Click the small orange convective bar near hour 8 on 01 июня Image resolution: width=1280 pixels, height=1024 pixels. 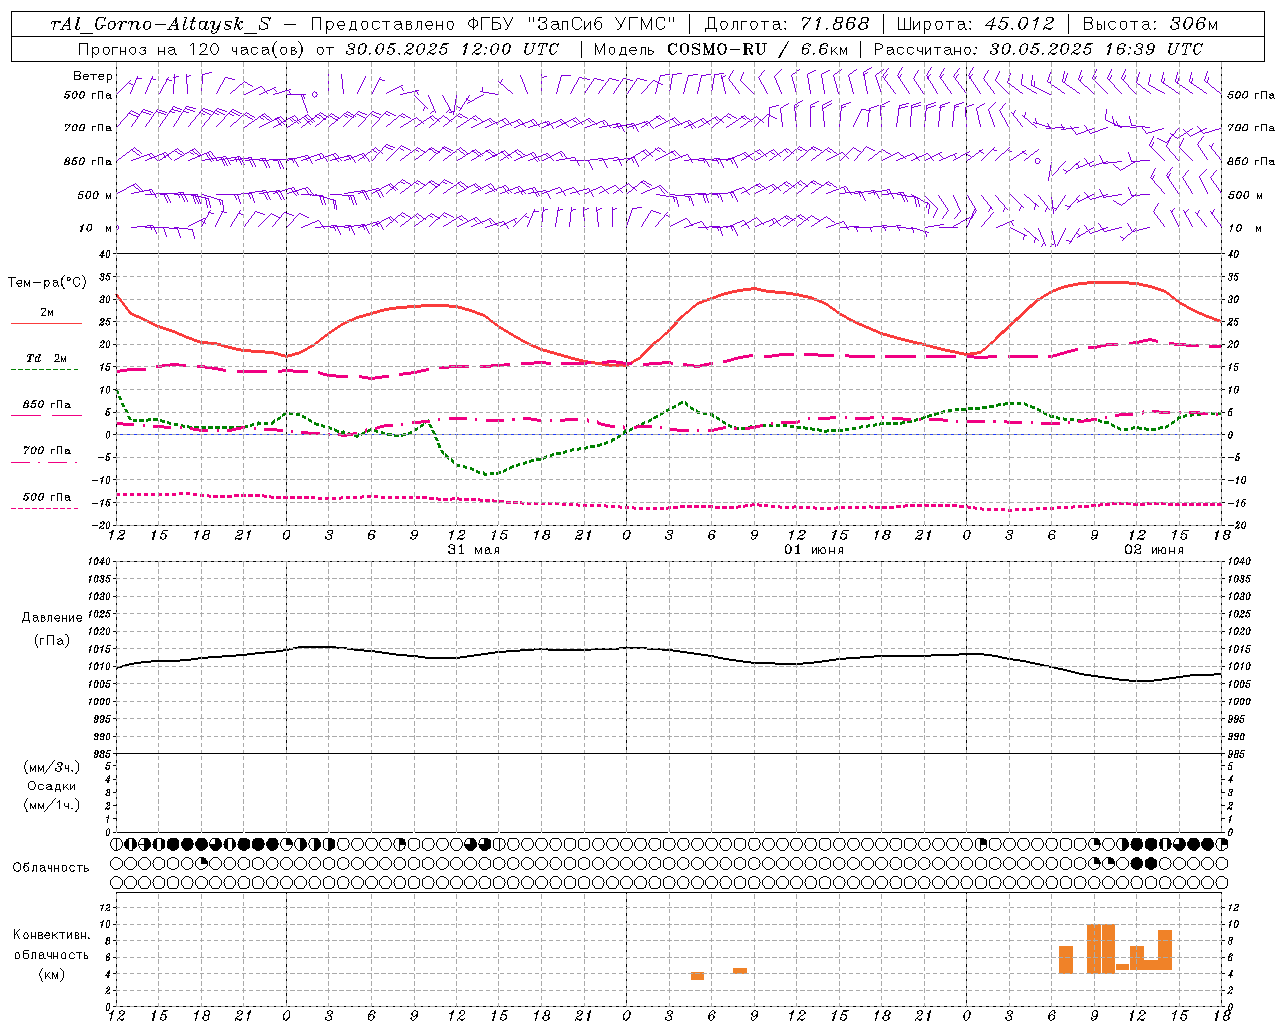tap(740, 971)
